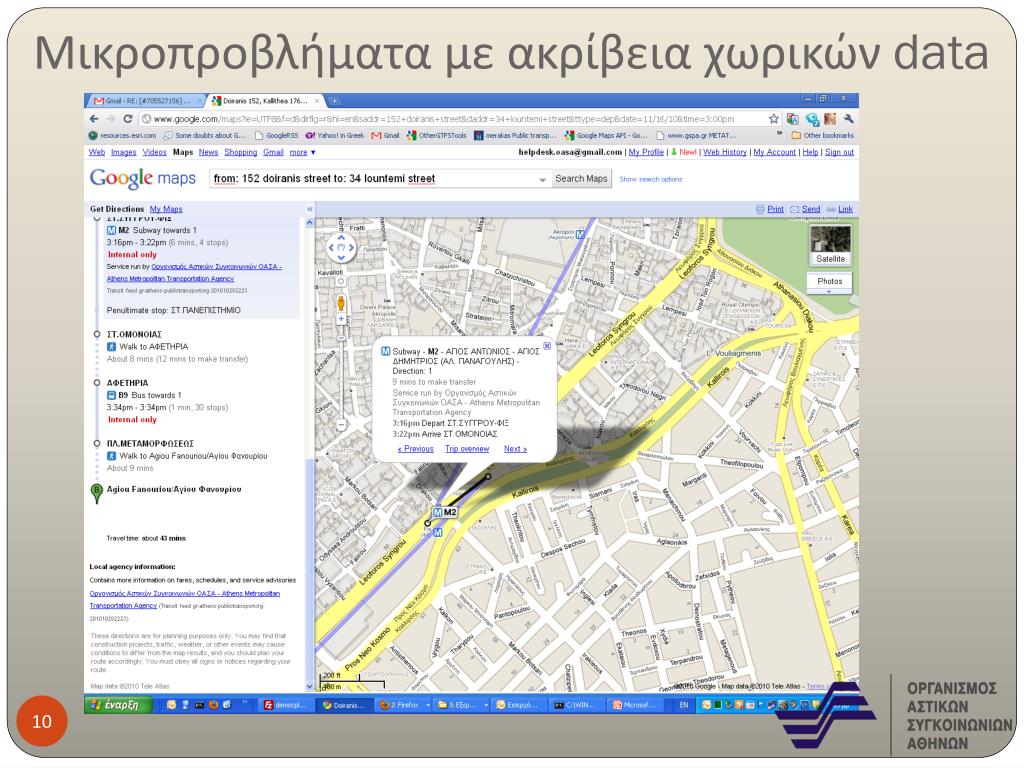Open the Windows έναρξη start button
1024x768 pixels.
point(118,705)
